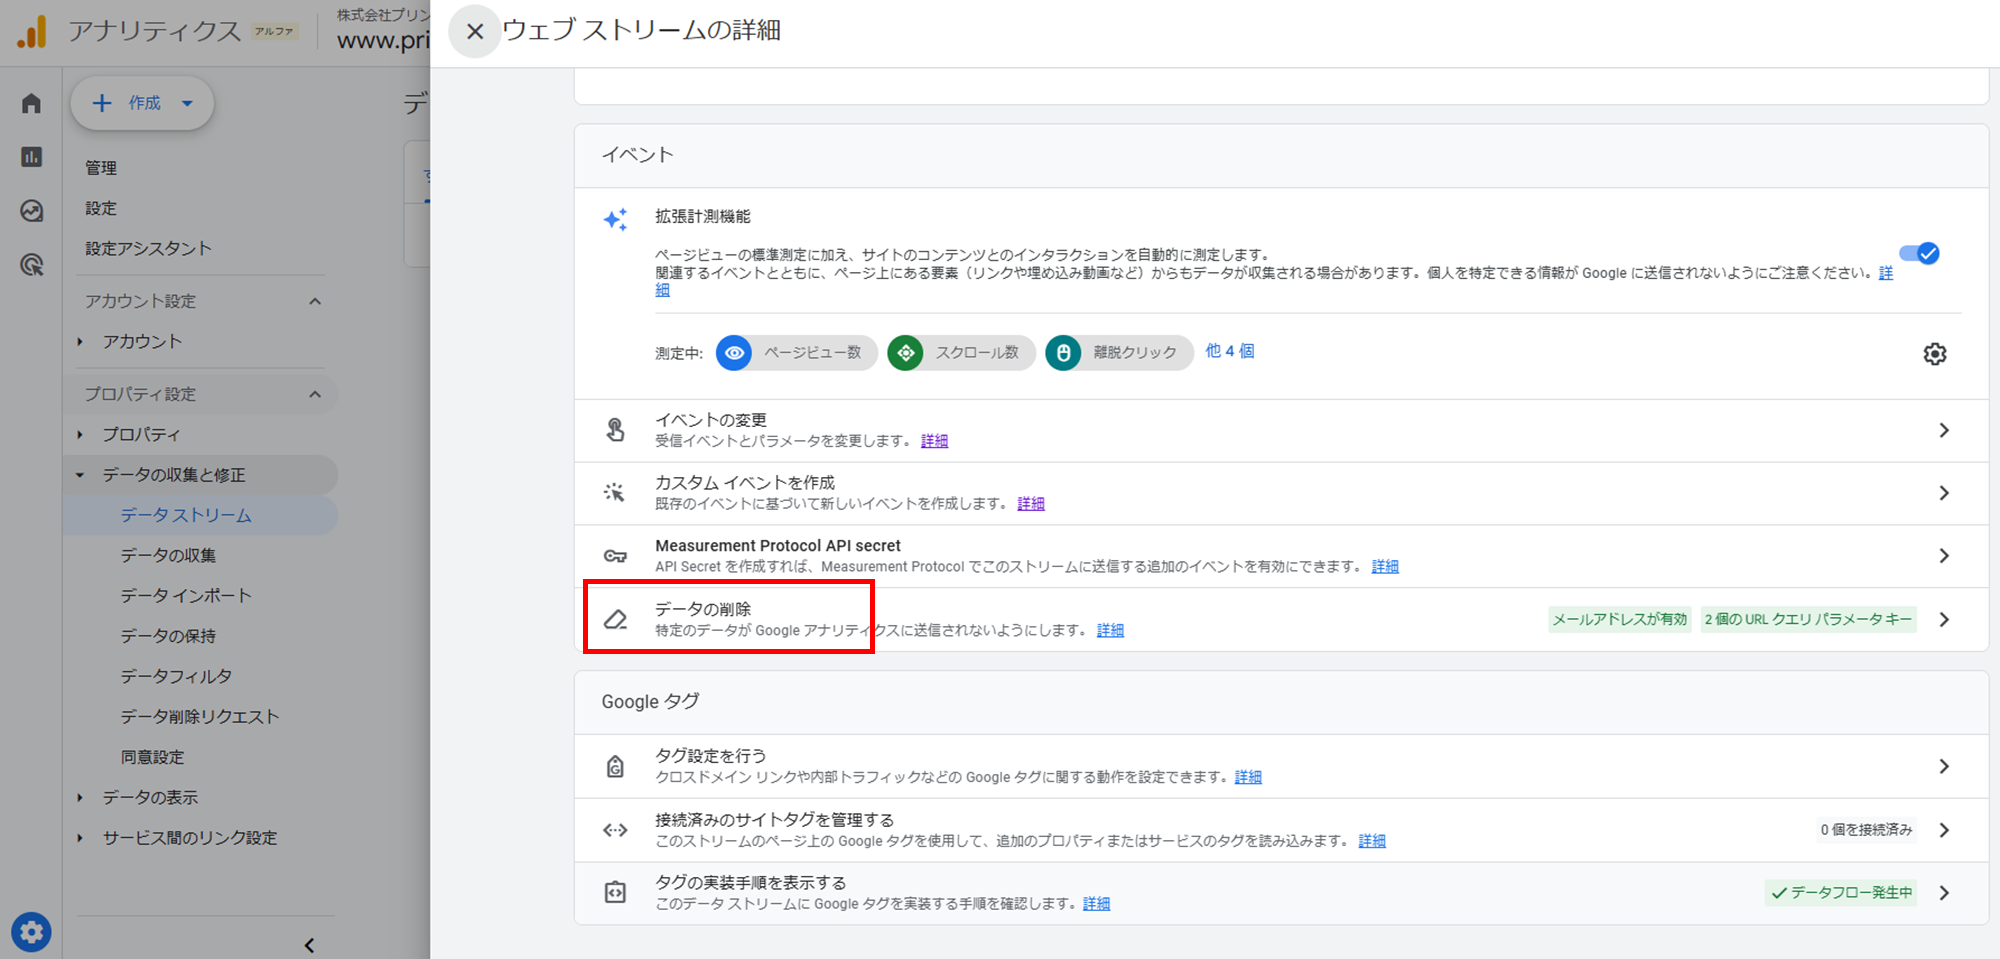Click the Admin gear icon at bottom left
2000x959 pixels.
[31, 932]
